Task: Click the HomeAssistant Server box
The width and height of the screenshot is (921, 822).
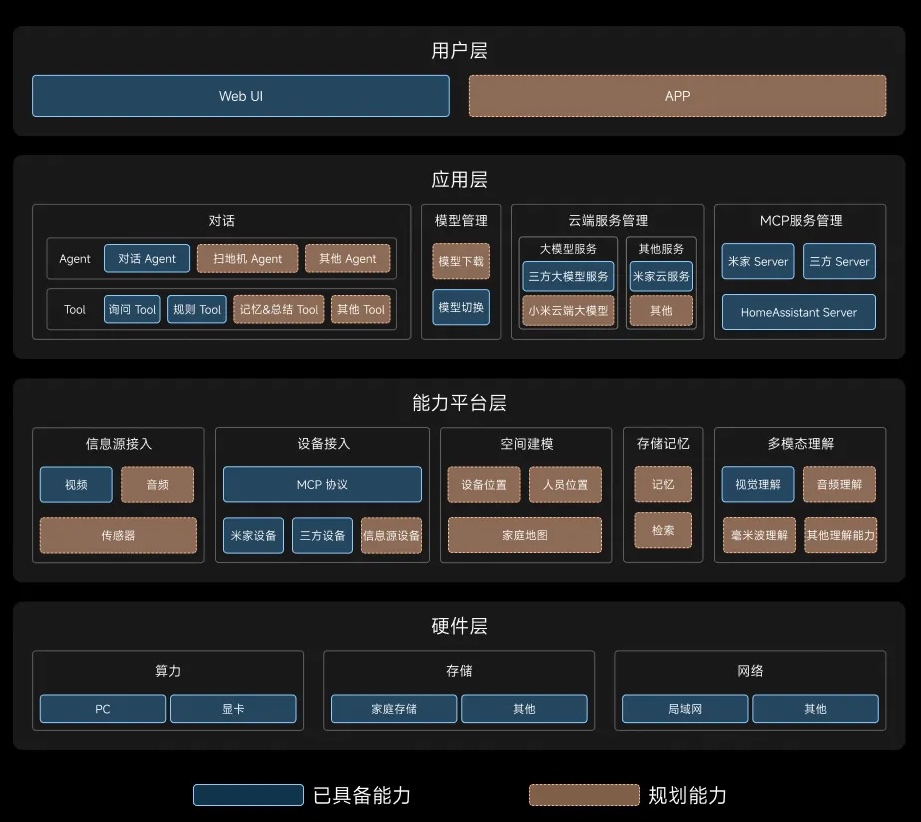Action: pos(798,312)
